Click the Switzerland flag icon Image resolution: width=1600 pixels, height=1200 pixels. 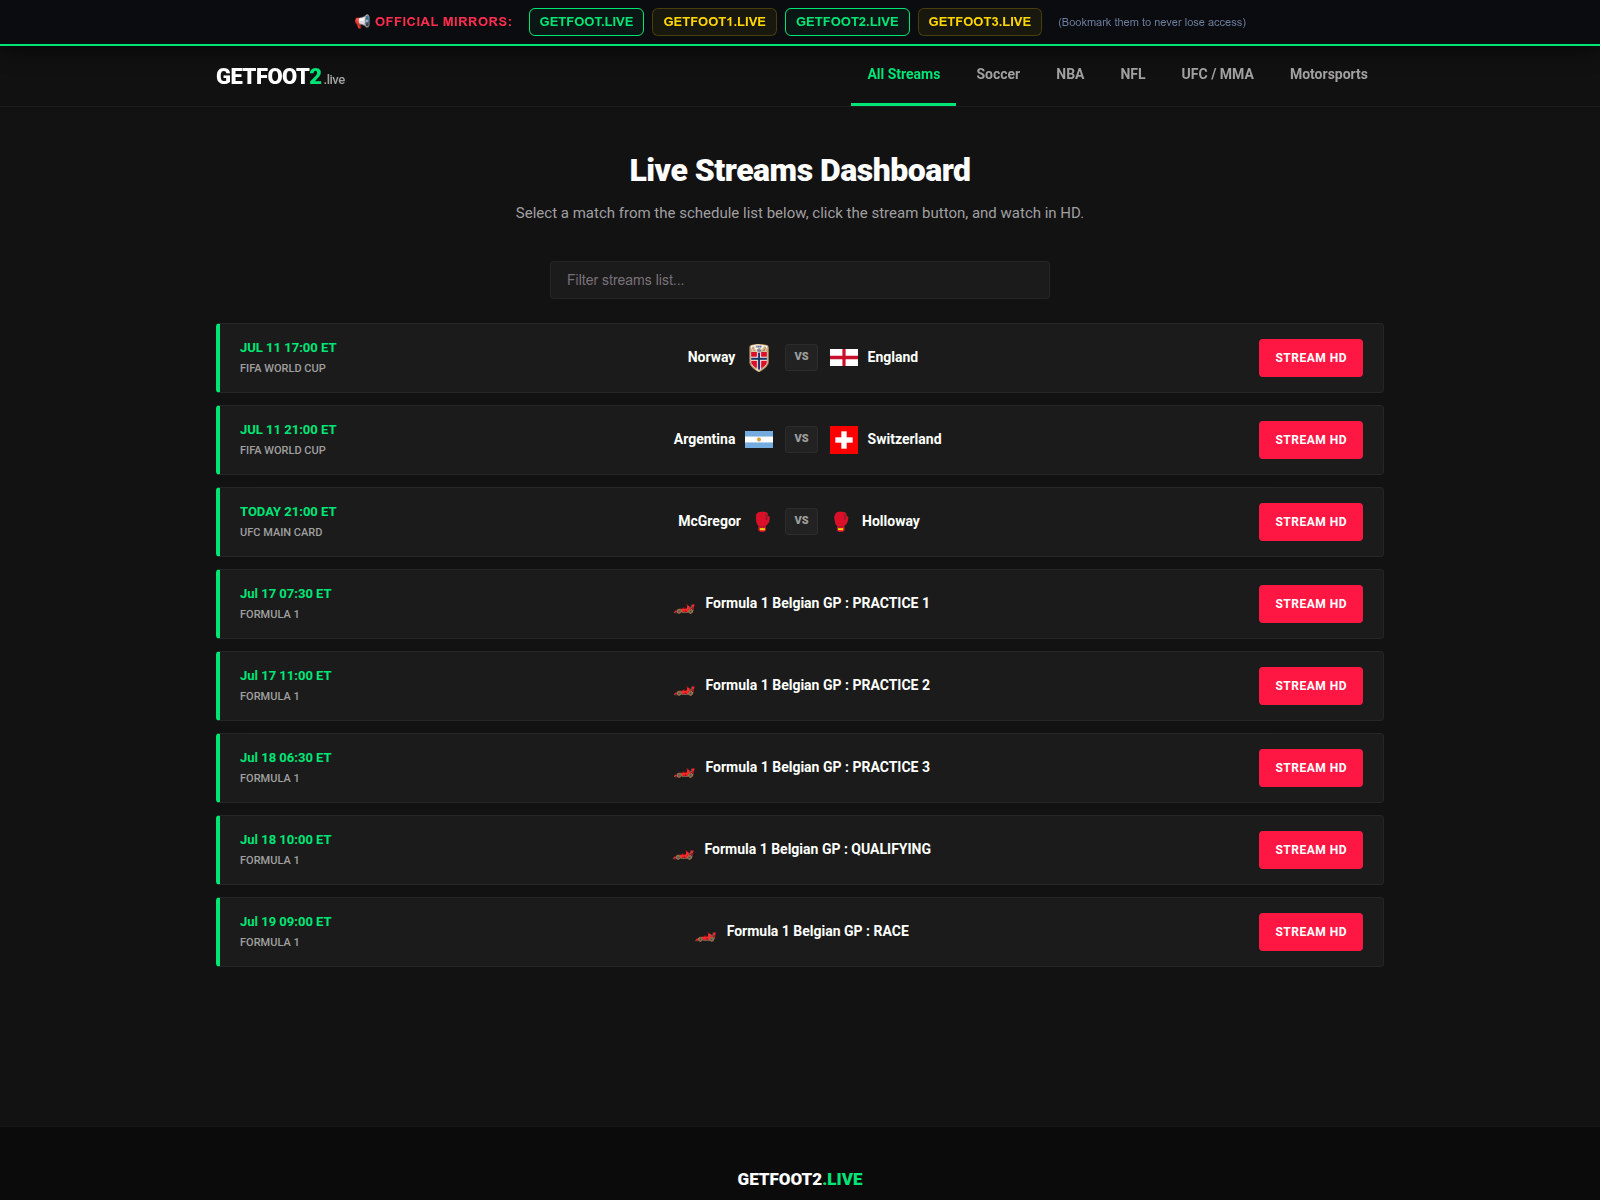click(844, 440)
